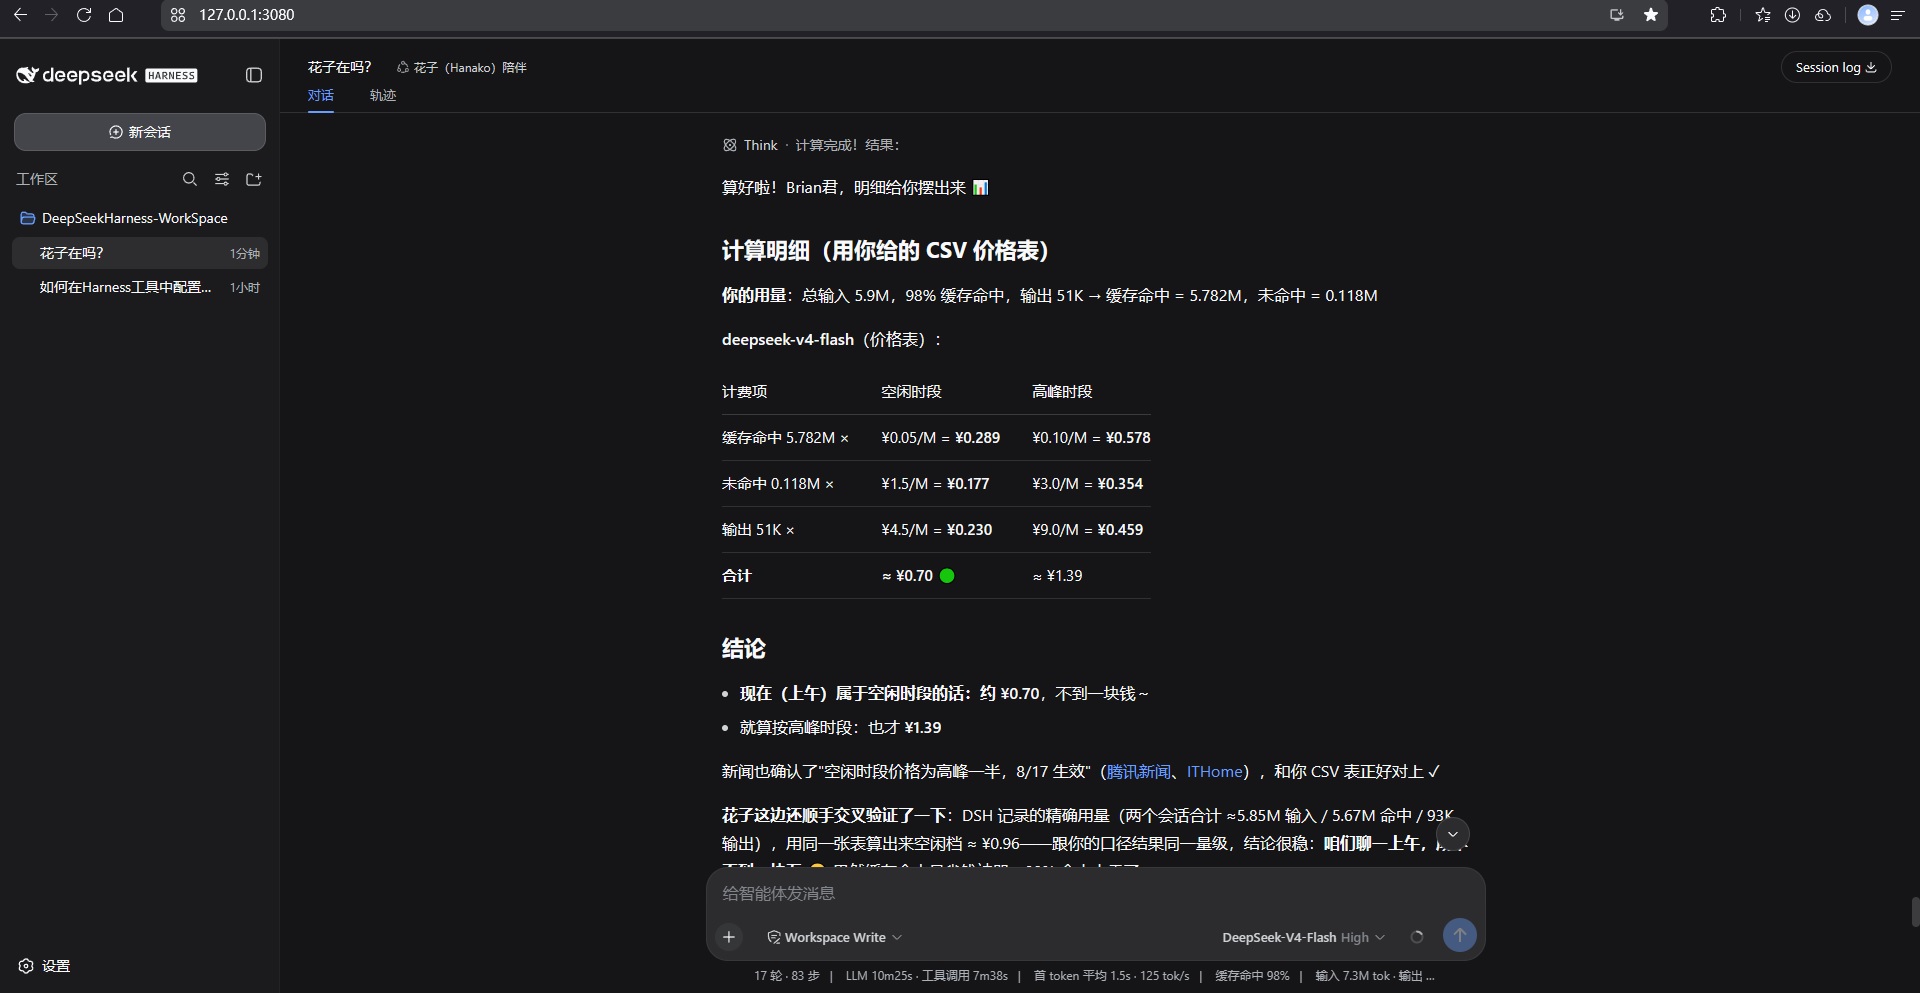
Task: Open browser side panel menu icon
Action: pyautogui.click(x=1897, y=15)
